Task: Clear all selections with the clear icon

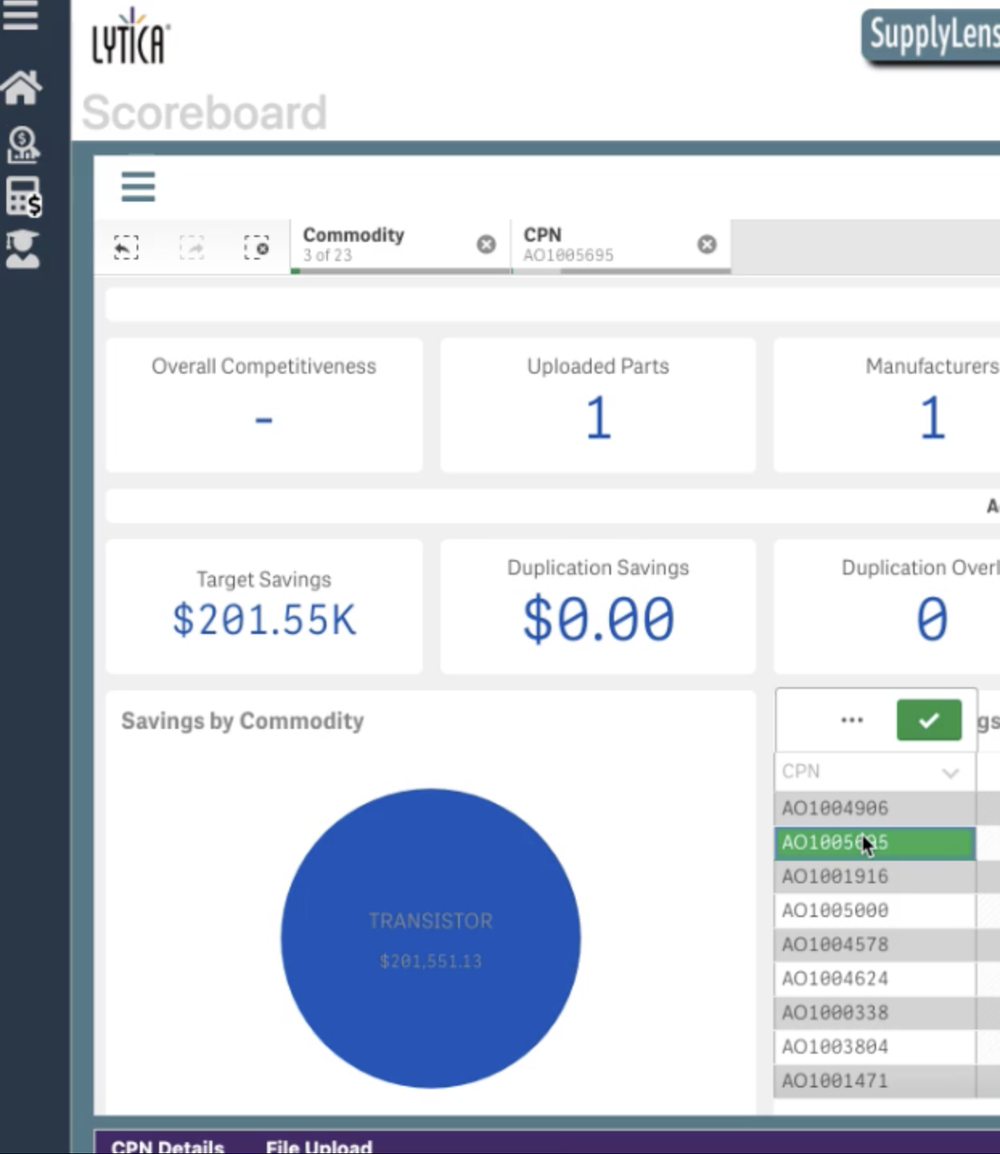Action: [258, 247]
